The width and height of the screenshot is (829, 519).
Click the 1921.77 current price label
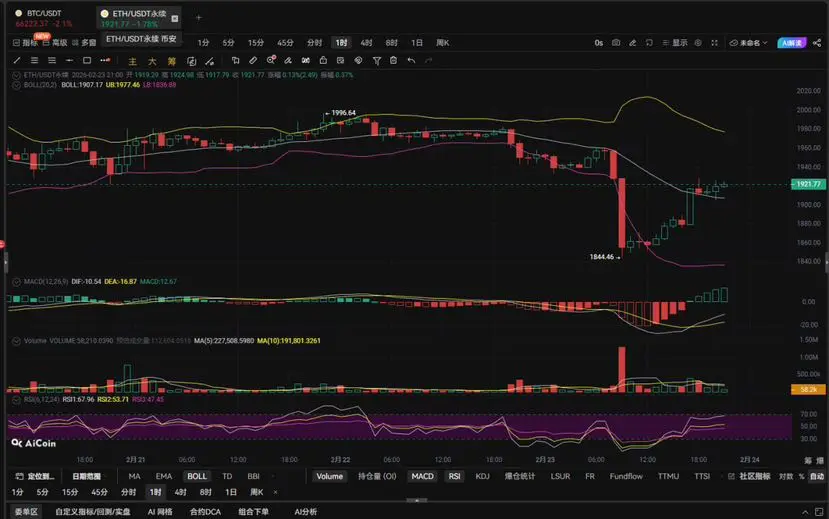(x=807, y=184)
